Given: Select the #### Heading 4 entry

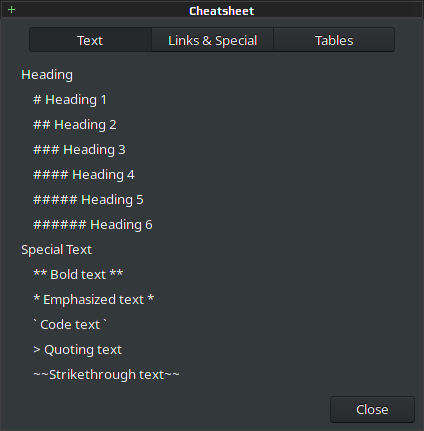Looking at the screenshot, I should 84,175.
